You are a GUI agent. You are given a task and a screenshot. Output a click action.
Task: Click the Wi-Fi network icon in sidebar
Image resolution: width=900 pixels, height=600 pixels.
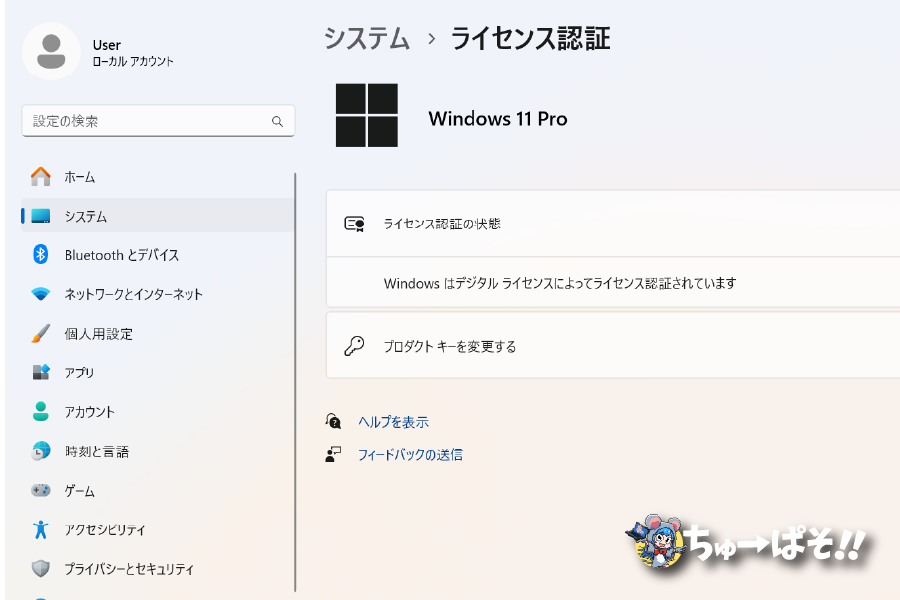pos(41,294)
